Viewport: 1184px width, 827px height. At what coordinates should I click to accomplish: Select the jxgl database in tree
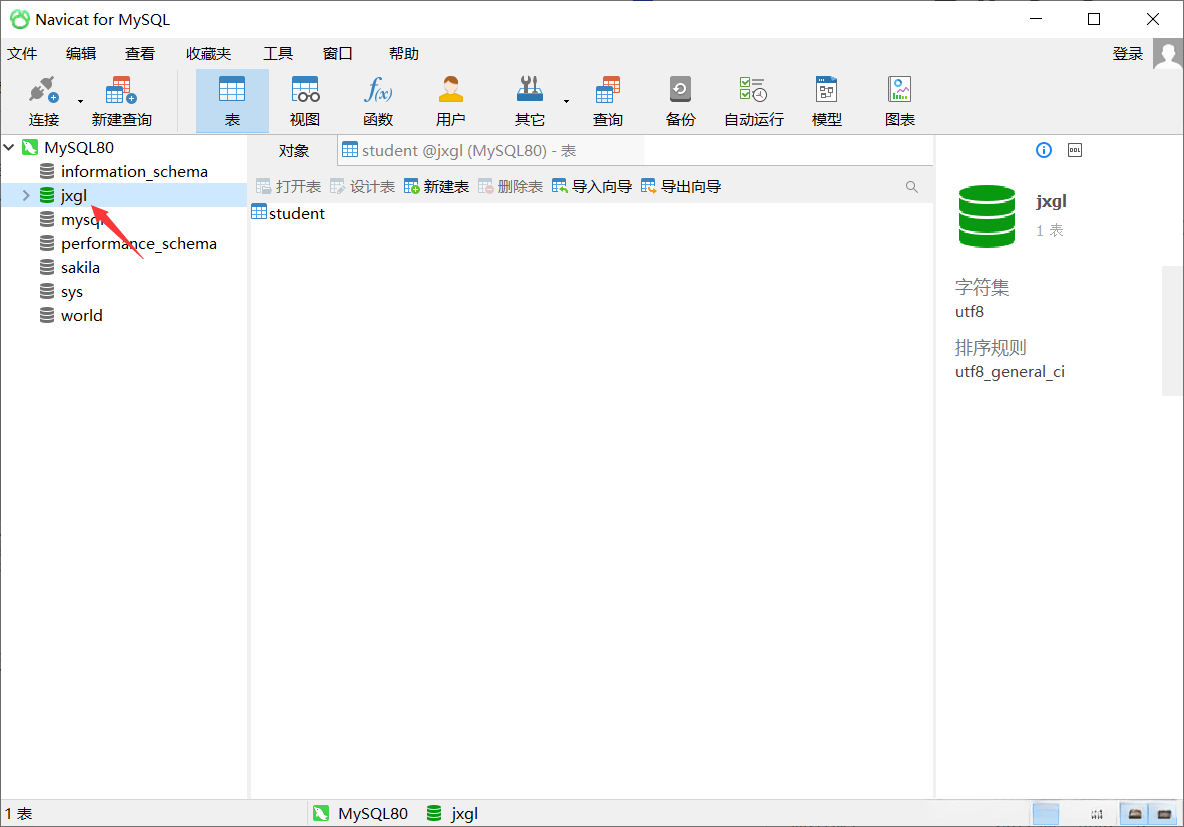coord(73,196)
